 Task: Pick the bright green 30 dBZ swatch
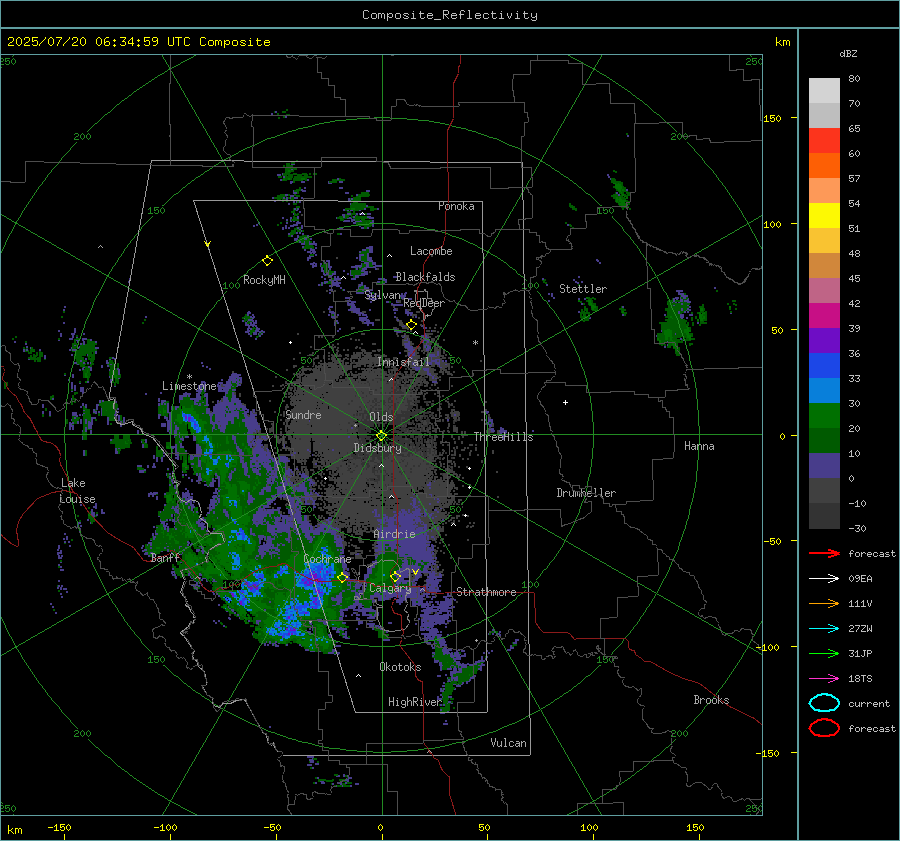(x=824, y=415)
